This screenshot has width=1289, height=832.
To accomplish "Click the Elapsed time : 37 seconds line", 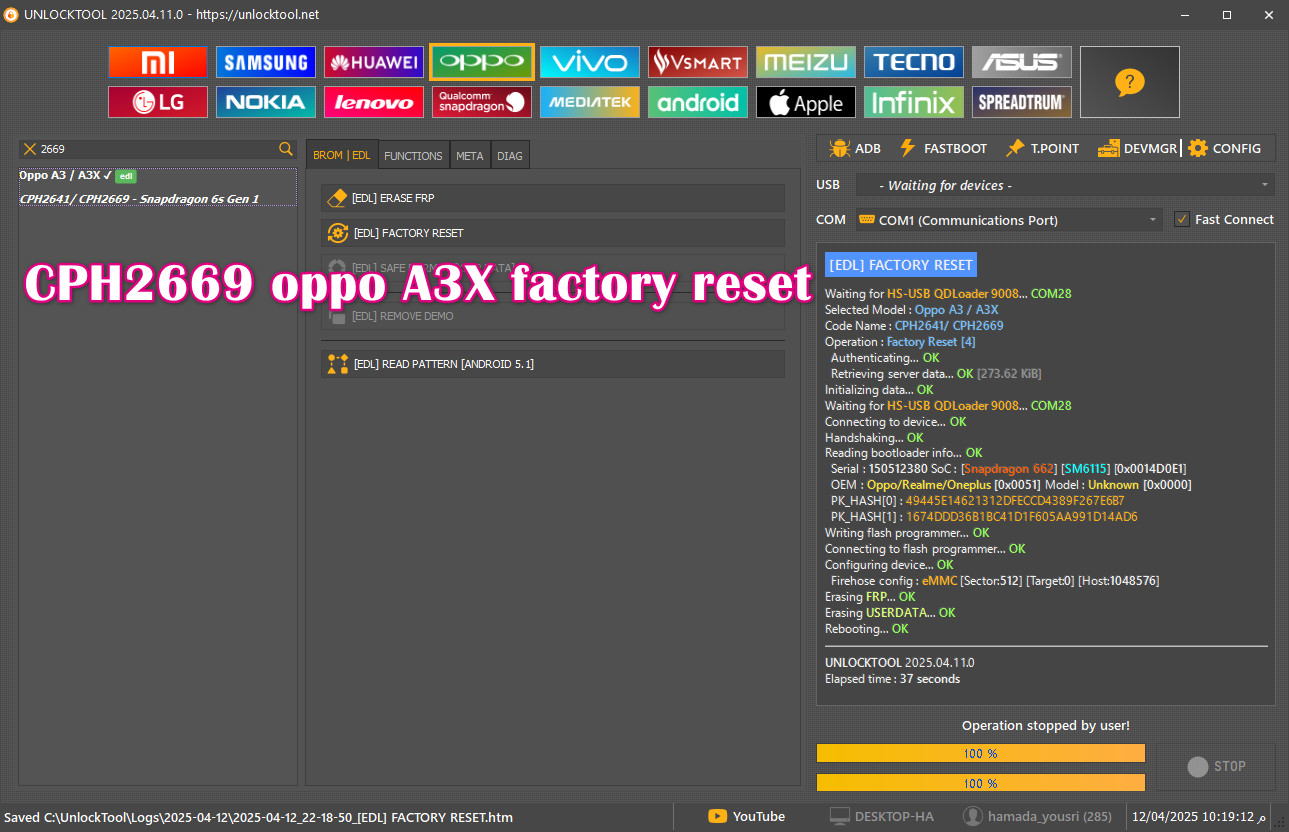I will point(892,679).
